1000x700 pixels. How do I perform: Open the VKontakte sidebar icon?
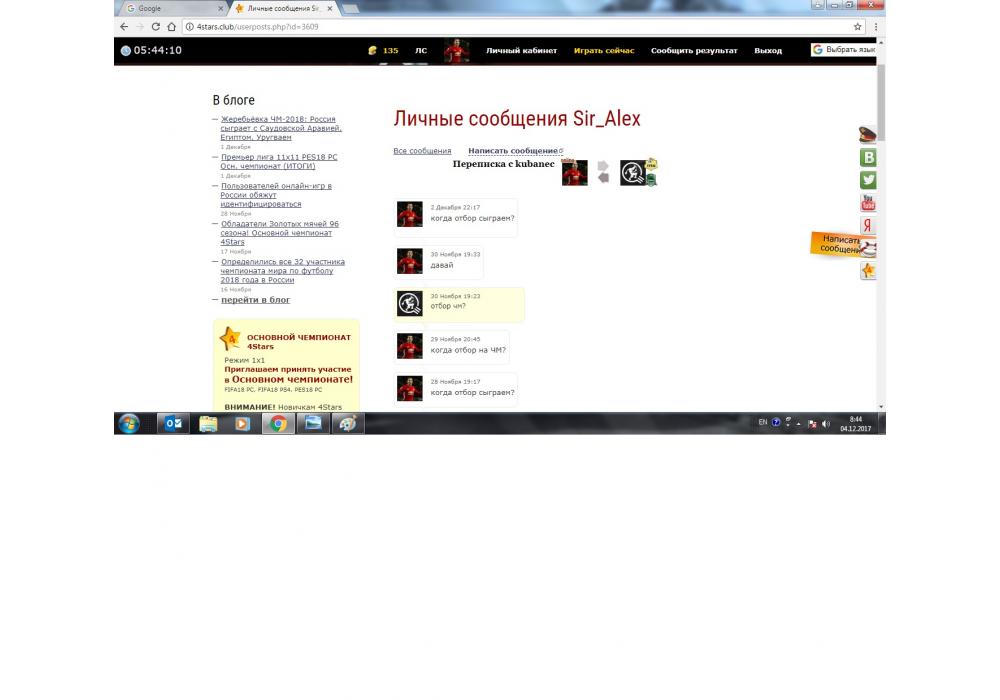pos(868,157)
